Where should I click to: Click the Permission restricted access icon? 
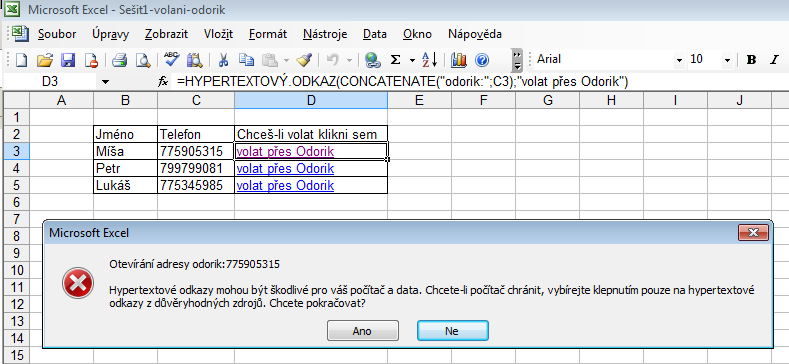pyautogui.click(x=91, y=60)
